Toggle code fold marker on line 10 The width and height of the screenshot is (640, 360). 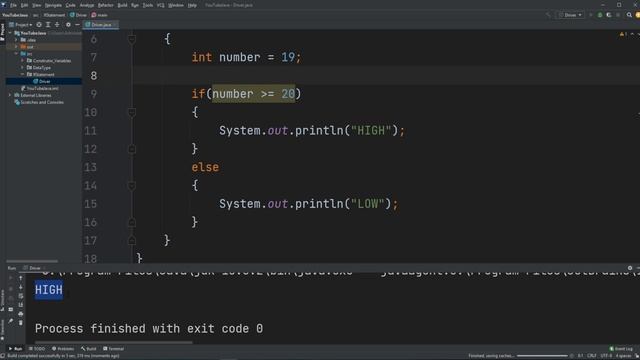click(x=132, y=112)
